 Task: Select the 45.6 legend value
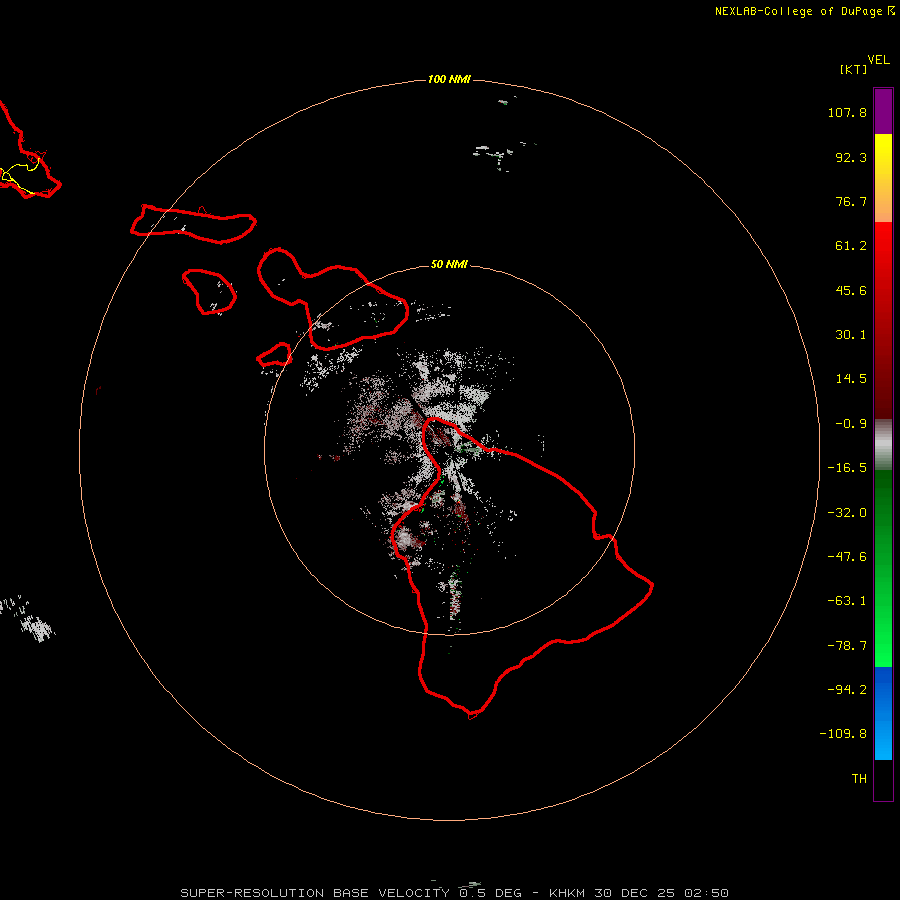tap(851, 290)
